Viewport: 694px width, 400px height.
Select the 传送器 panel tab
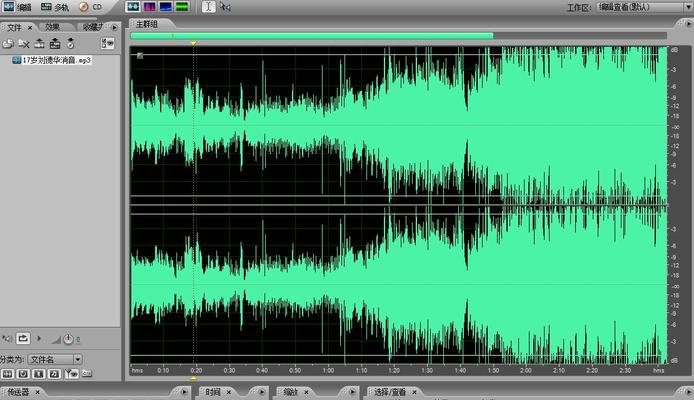click(18, 392)
